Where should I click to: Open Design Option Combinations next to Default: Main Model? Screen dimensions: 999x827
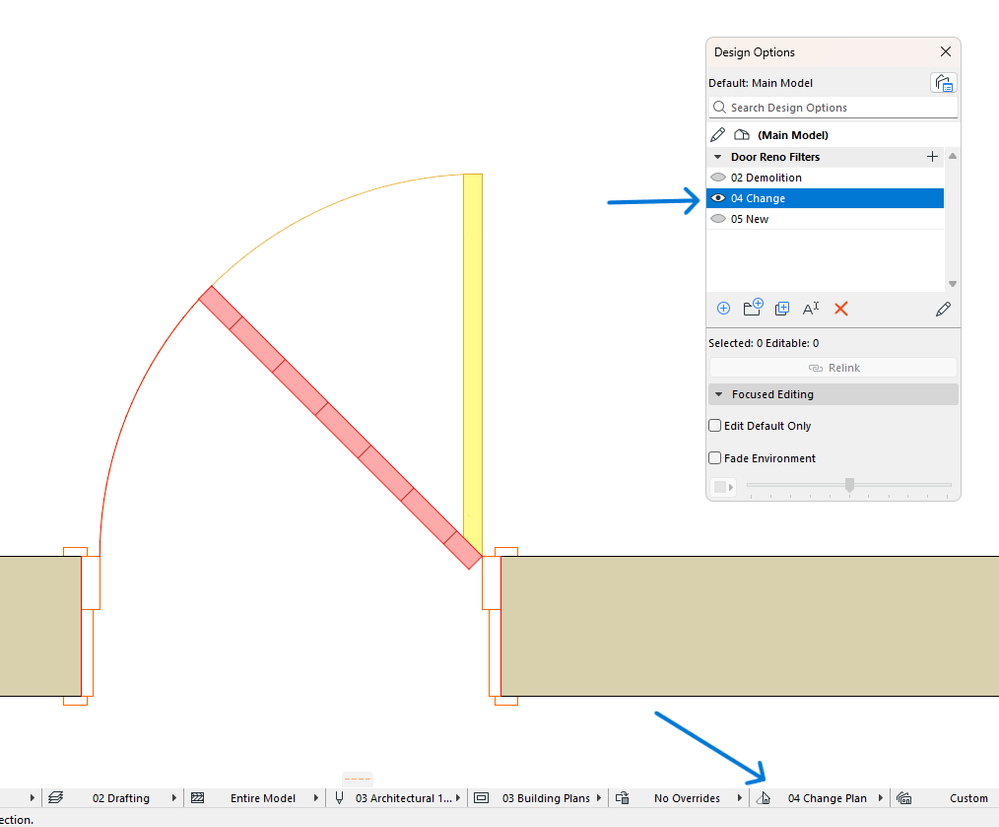coord(943,83)
